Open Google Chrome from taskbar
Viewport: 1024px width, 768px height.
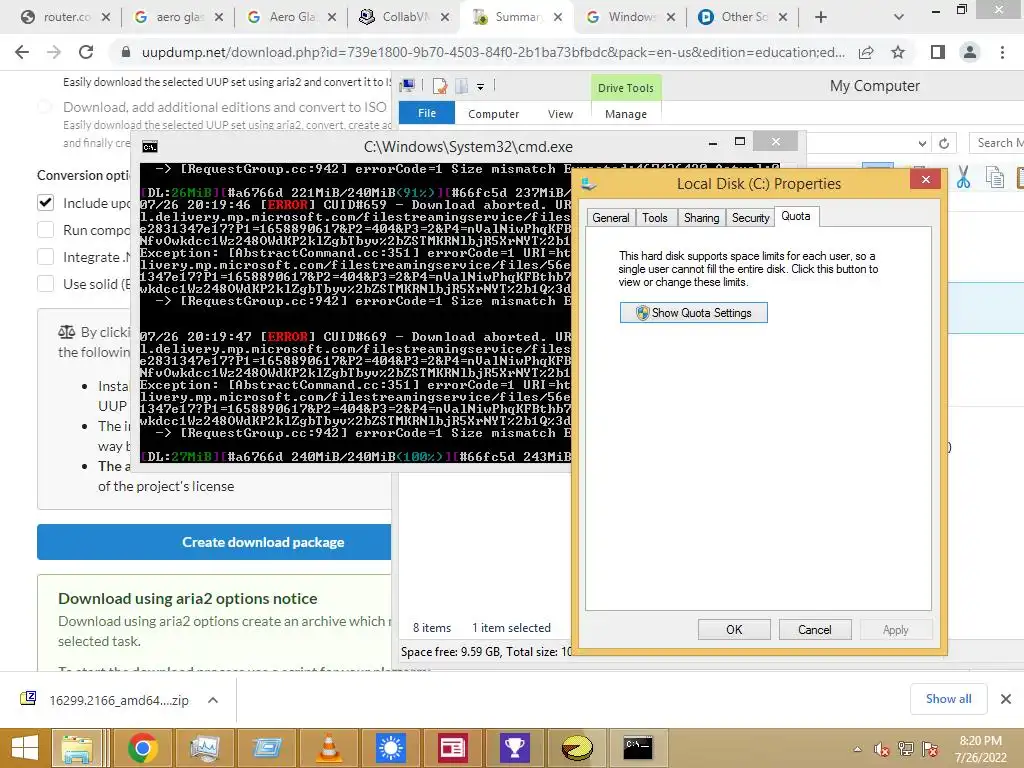click(142, 748)
